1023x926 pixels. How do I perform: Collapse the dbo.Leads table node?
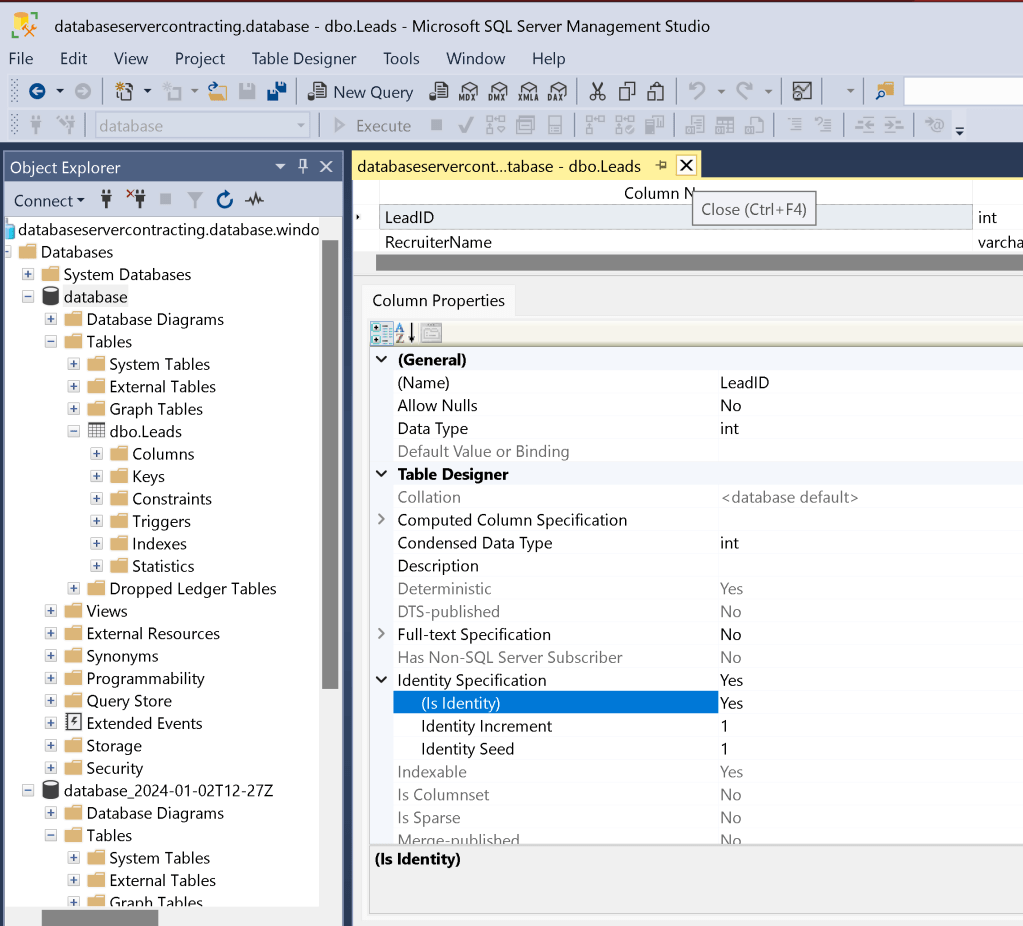pyautogui.click(x=74, y=431)
